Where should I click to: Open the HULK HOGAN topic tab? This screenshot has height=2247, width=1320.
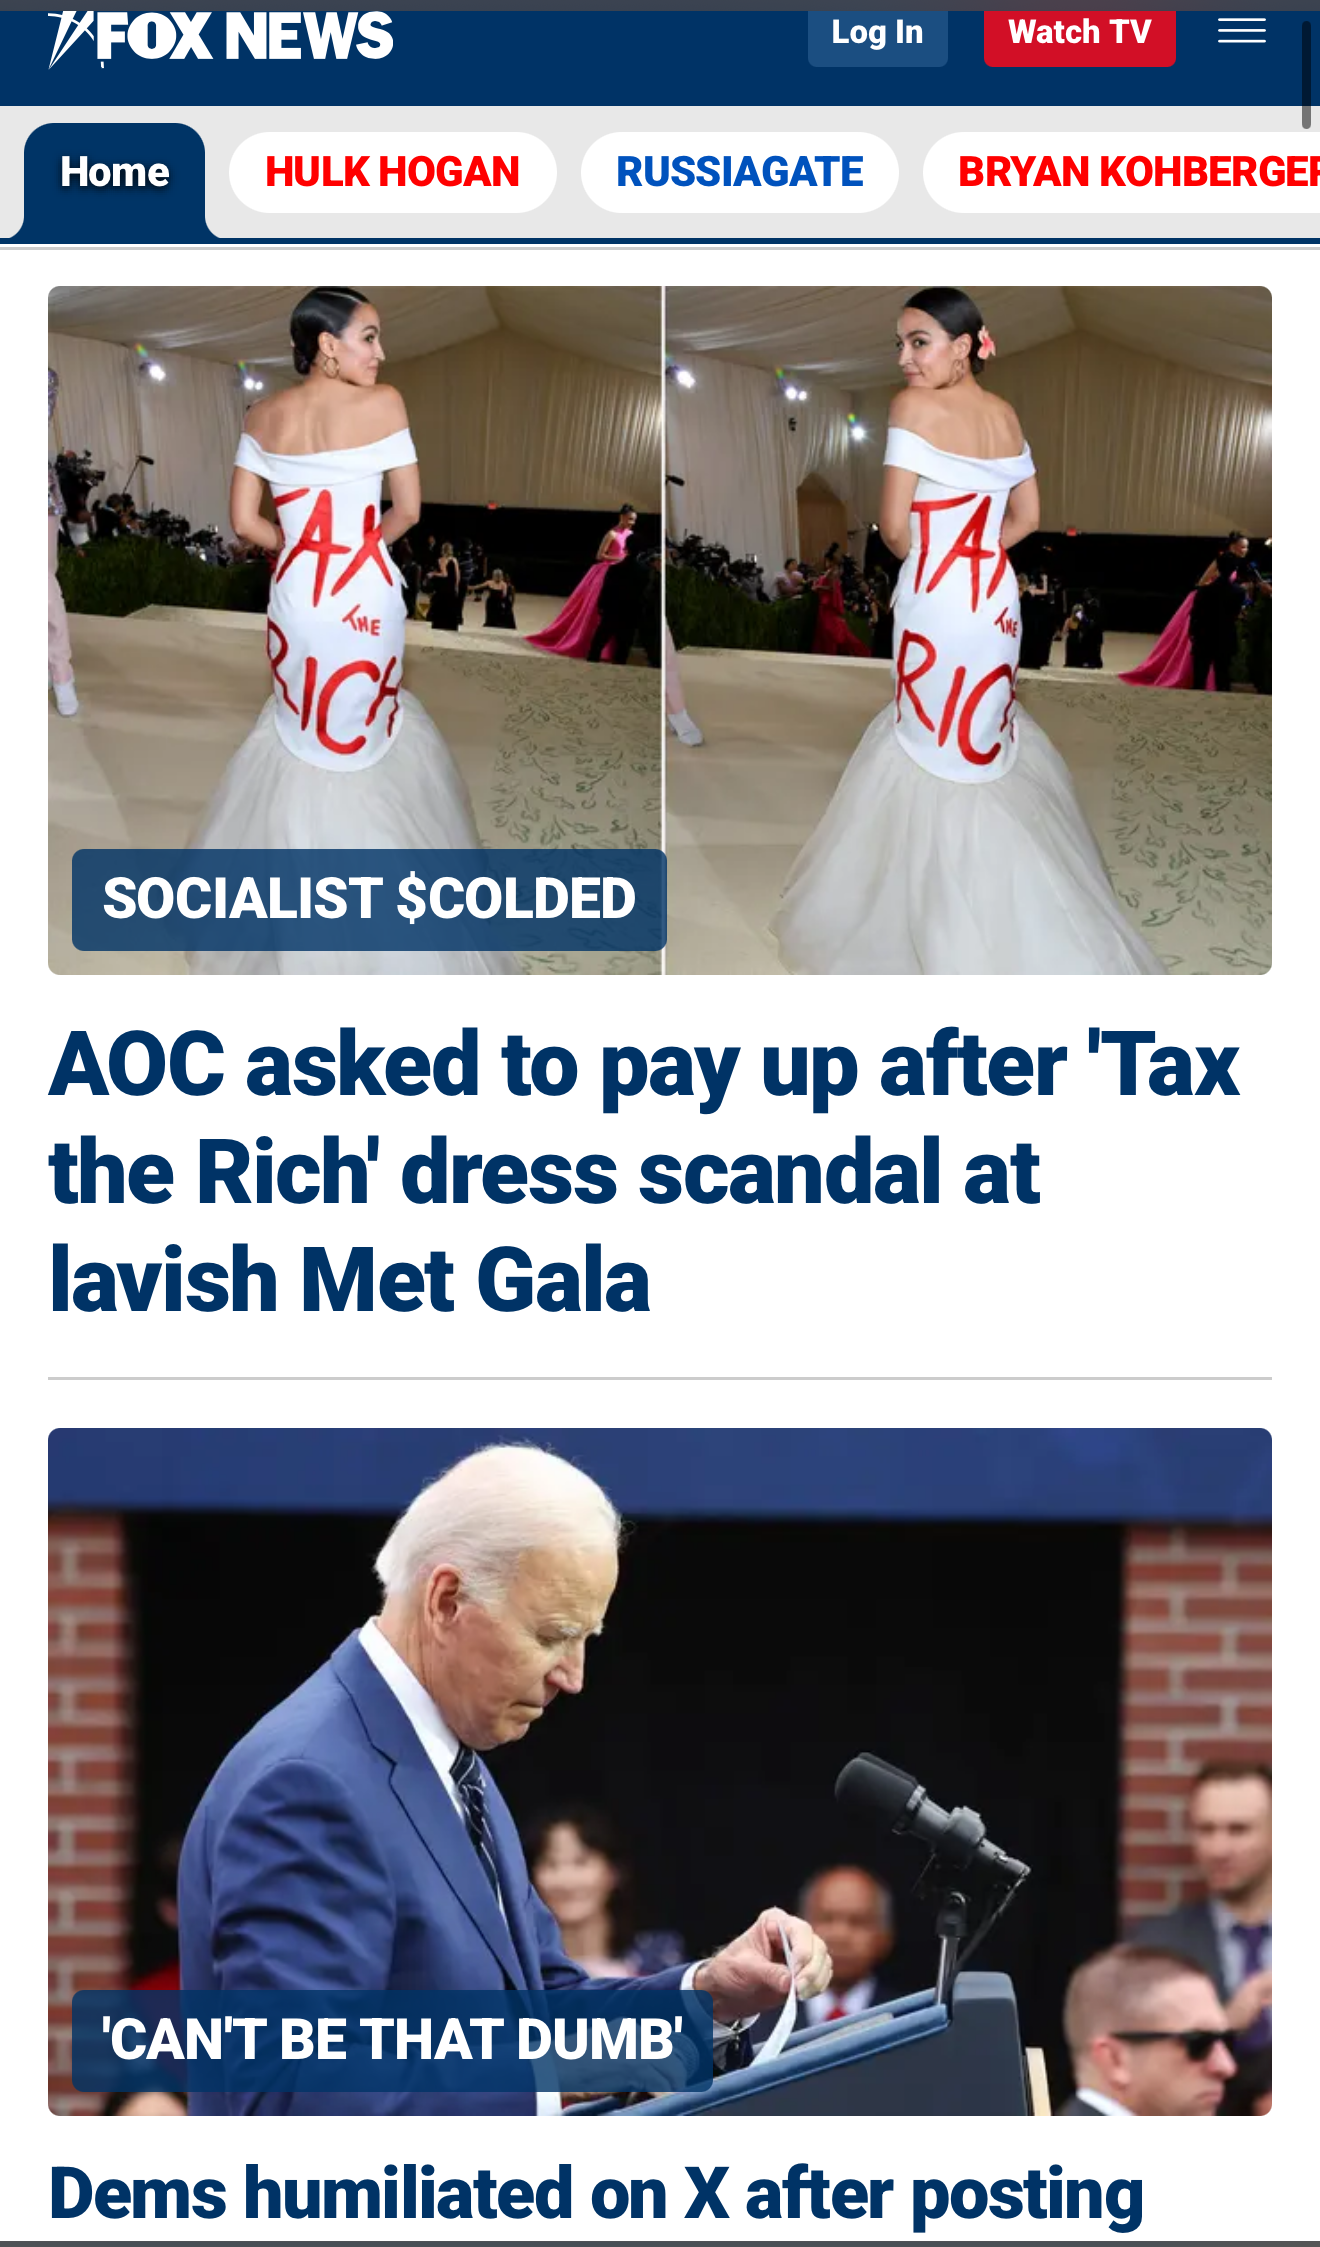pyautogui.click(x=392, y=172)
